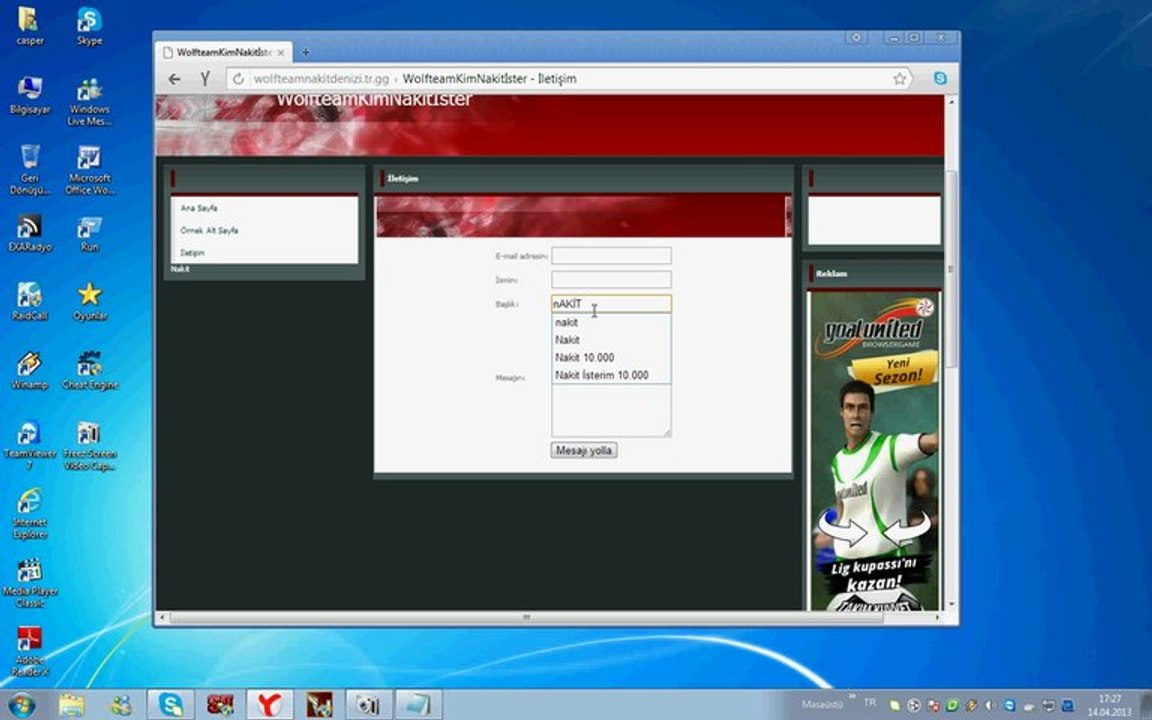Viewport: 1152px width, 720px height.
Task: Select 'Nakit İsterim 10.000' suggestion
Action: point(611,375)
